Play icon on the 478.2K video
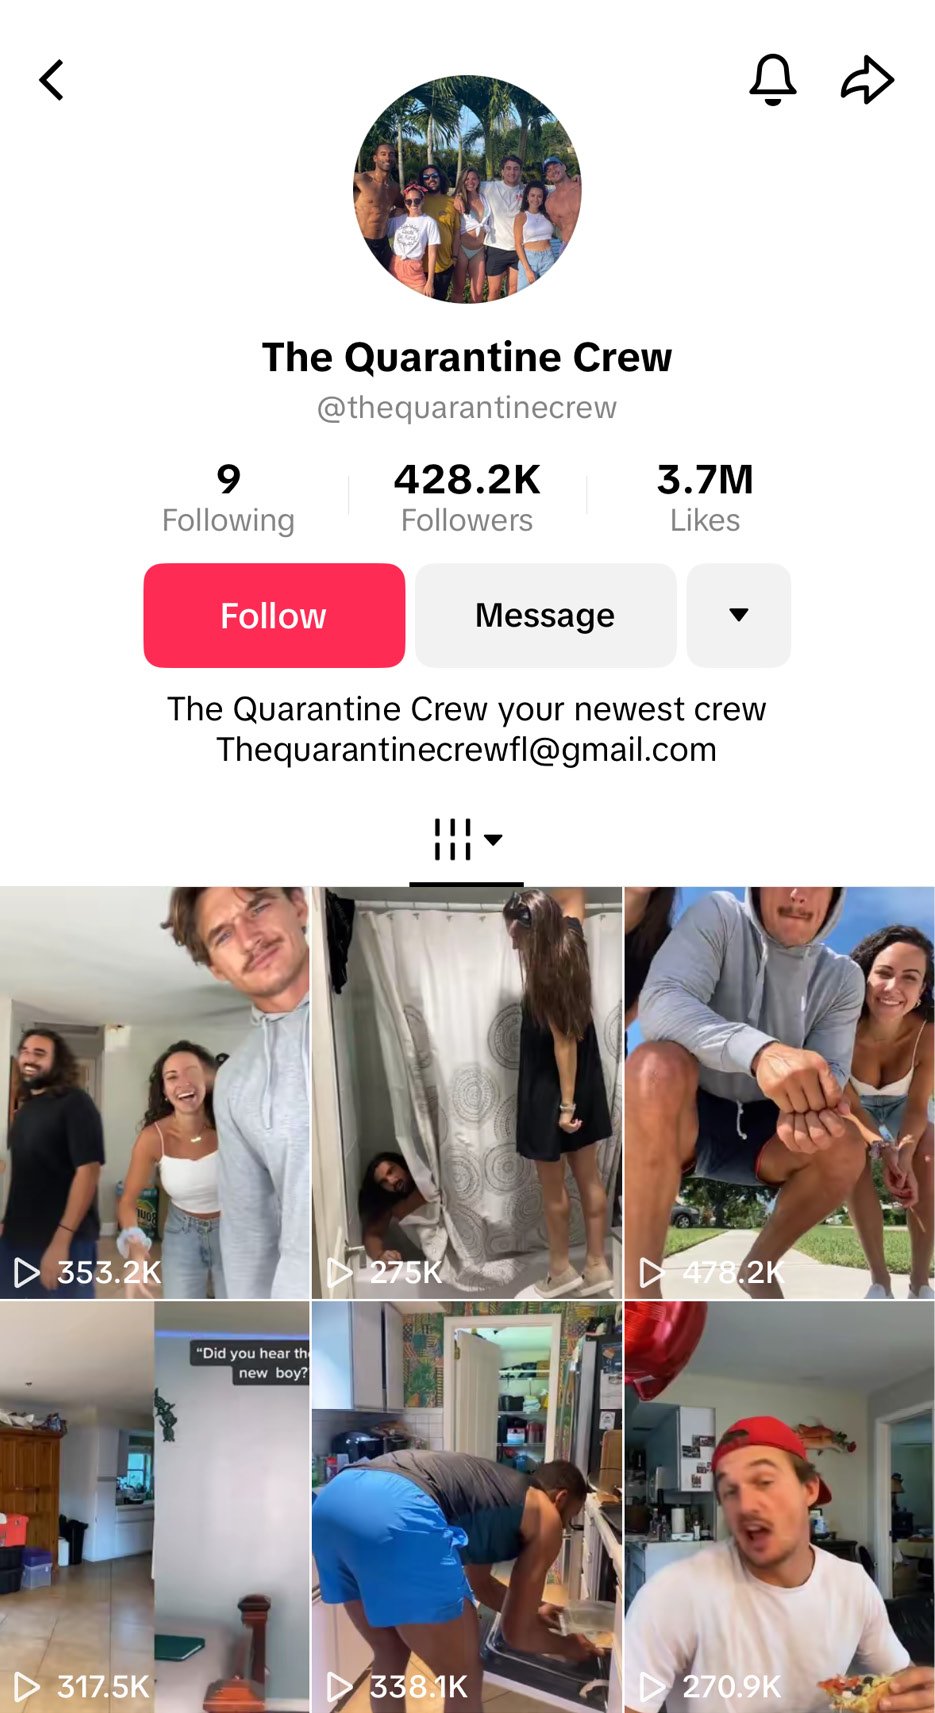Screen dimensions: 935x1713 point(652,1272)
